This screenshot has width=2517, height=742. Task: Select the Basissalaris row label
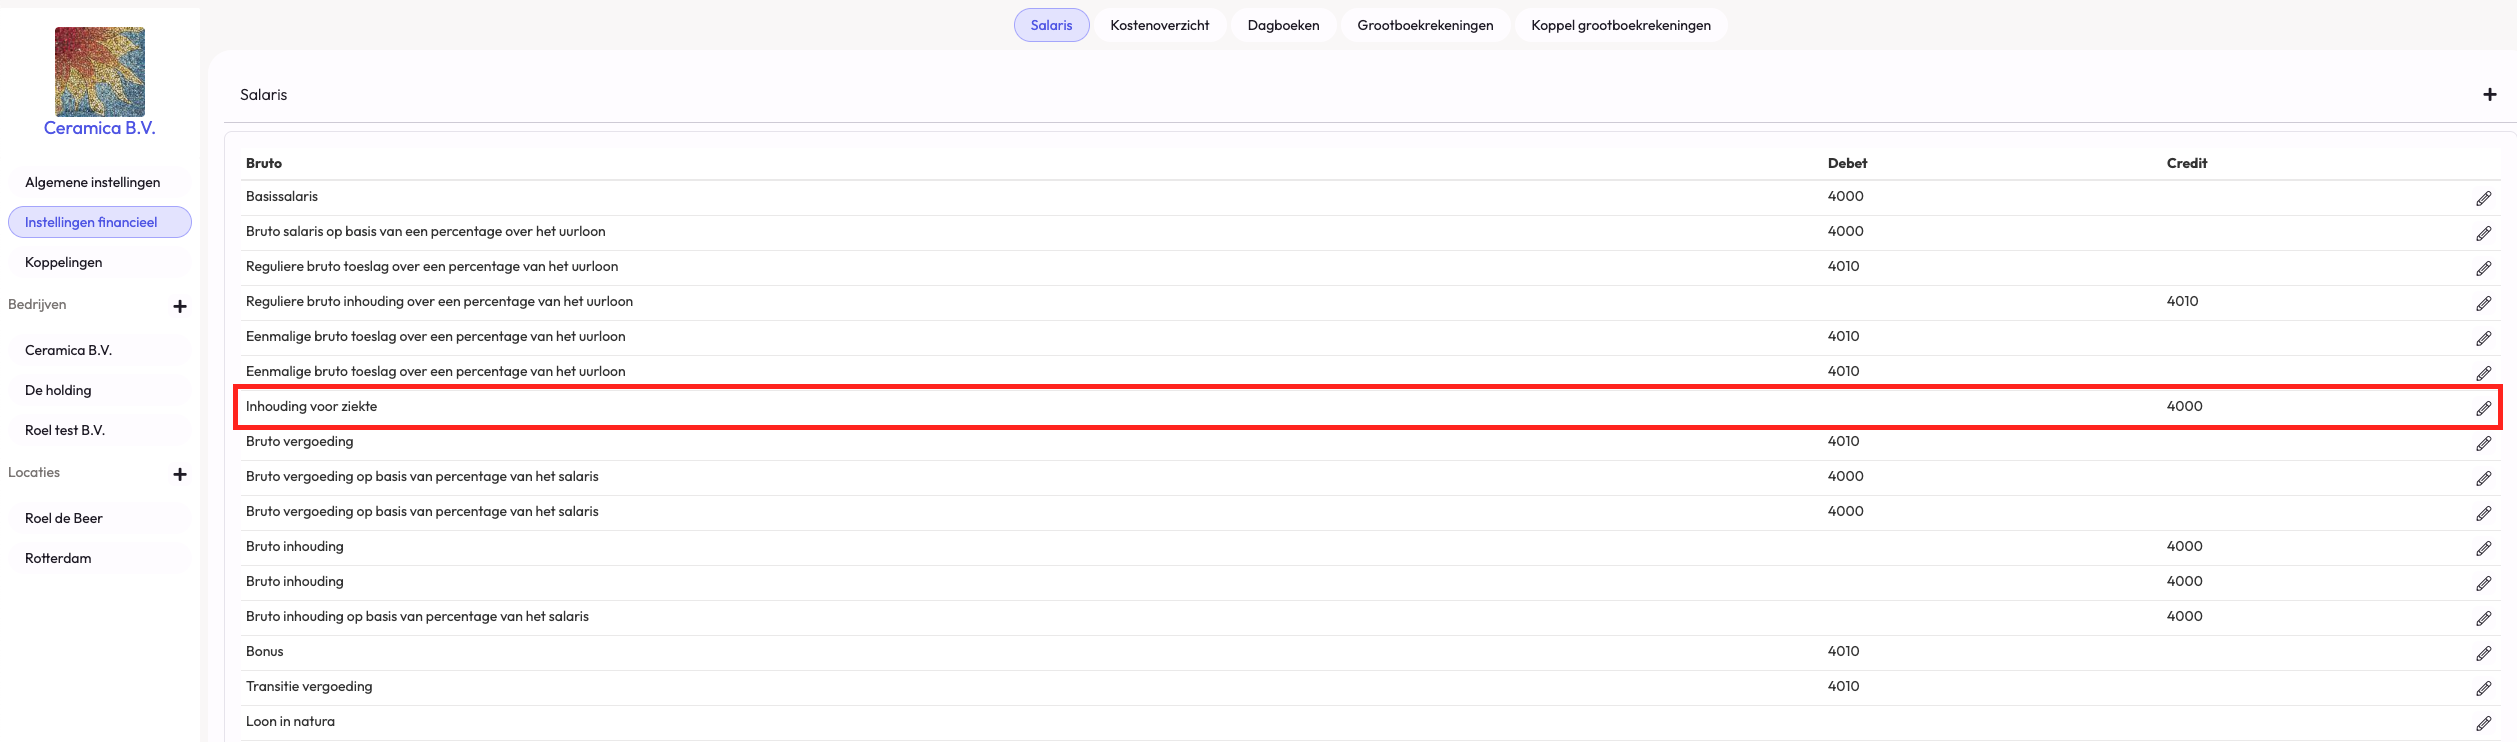[282, 196]
